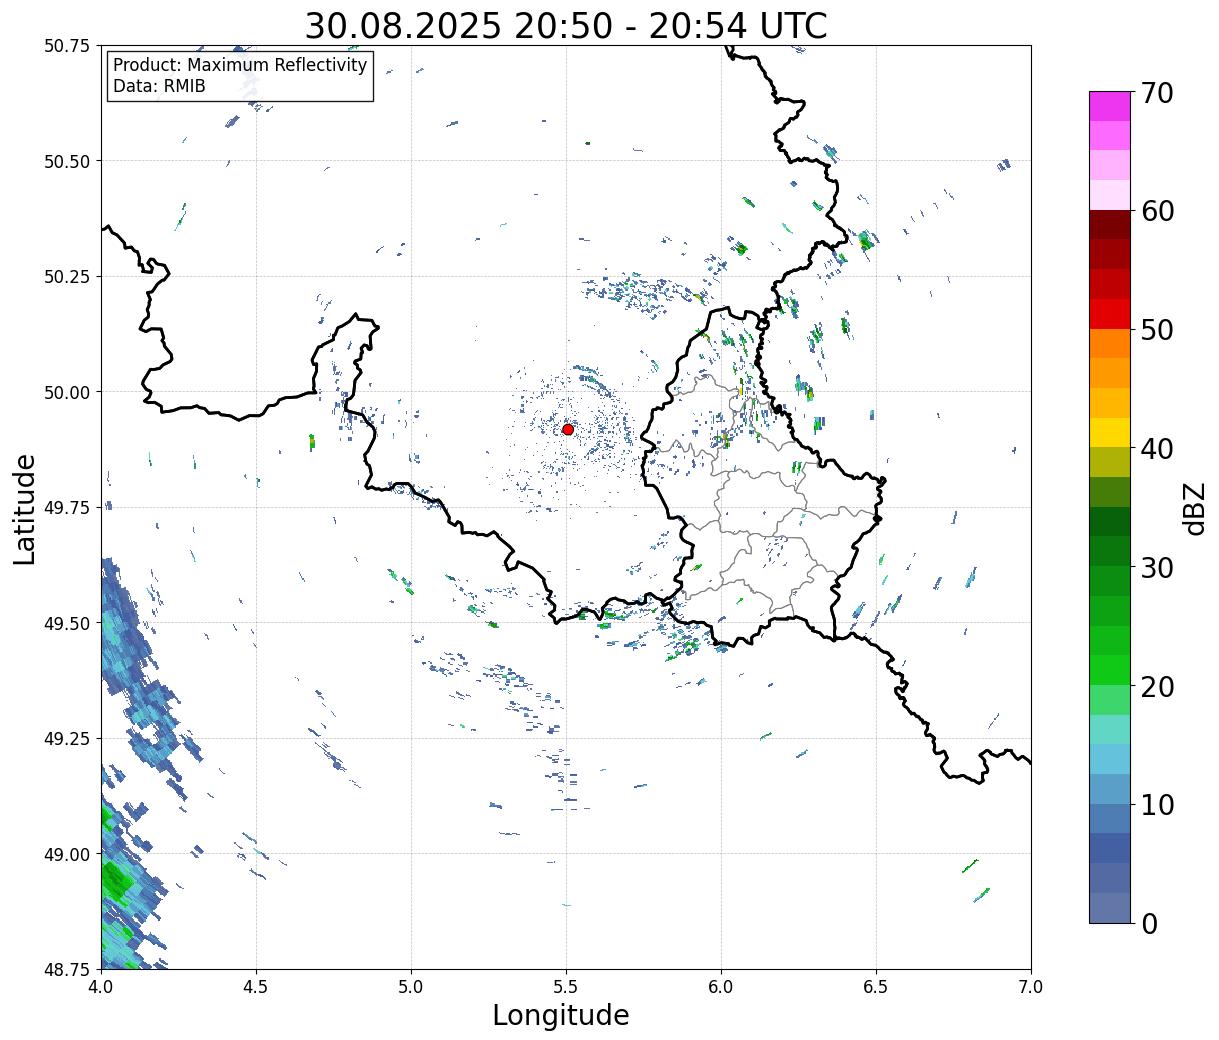The width and height of the screenshot is (1219, 1040).
Task: Click the 'Data: RMIB' legend text
Action: tap(159, 86)
